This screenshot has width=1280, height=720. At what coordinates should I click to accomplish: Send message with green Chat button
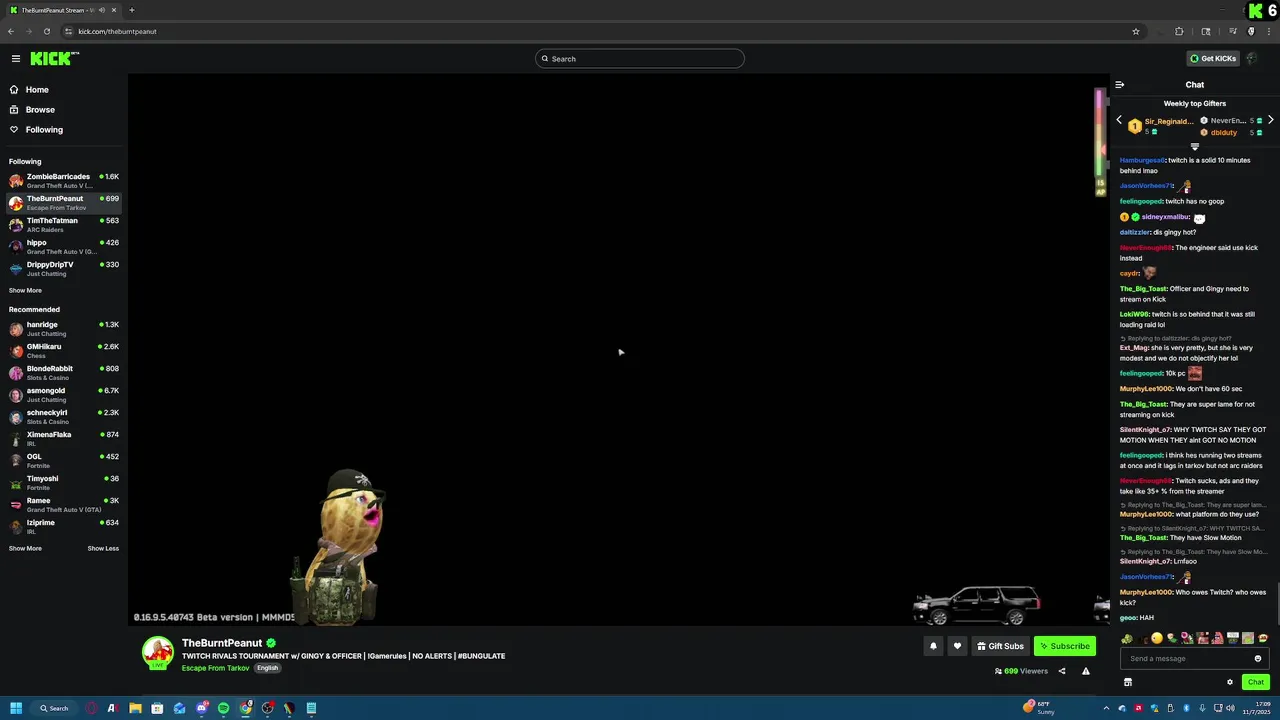(1256, 682)
